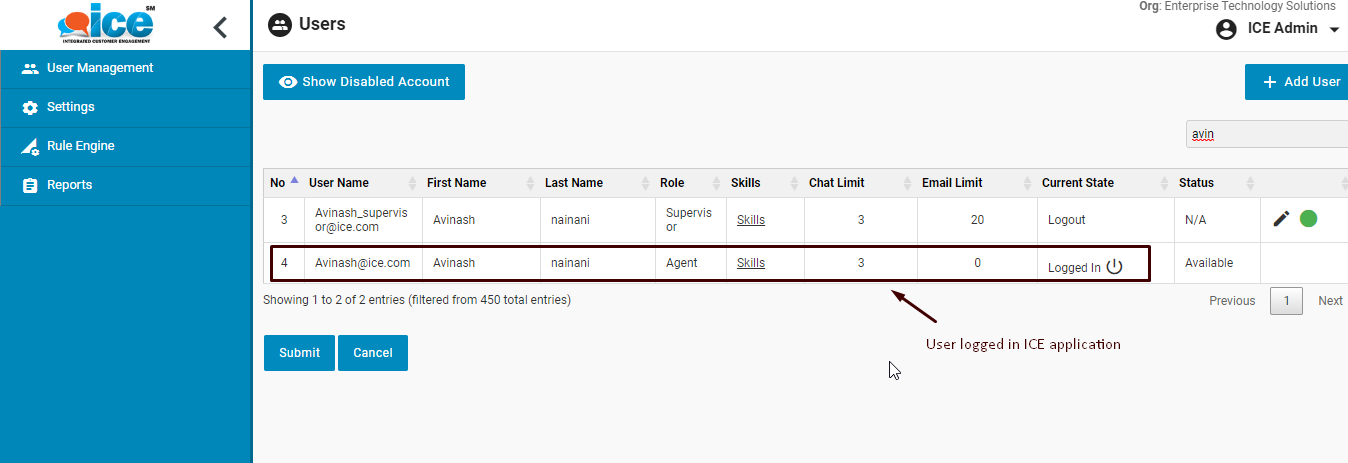Toggle Show Disabled Account

coord(364,82)
